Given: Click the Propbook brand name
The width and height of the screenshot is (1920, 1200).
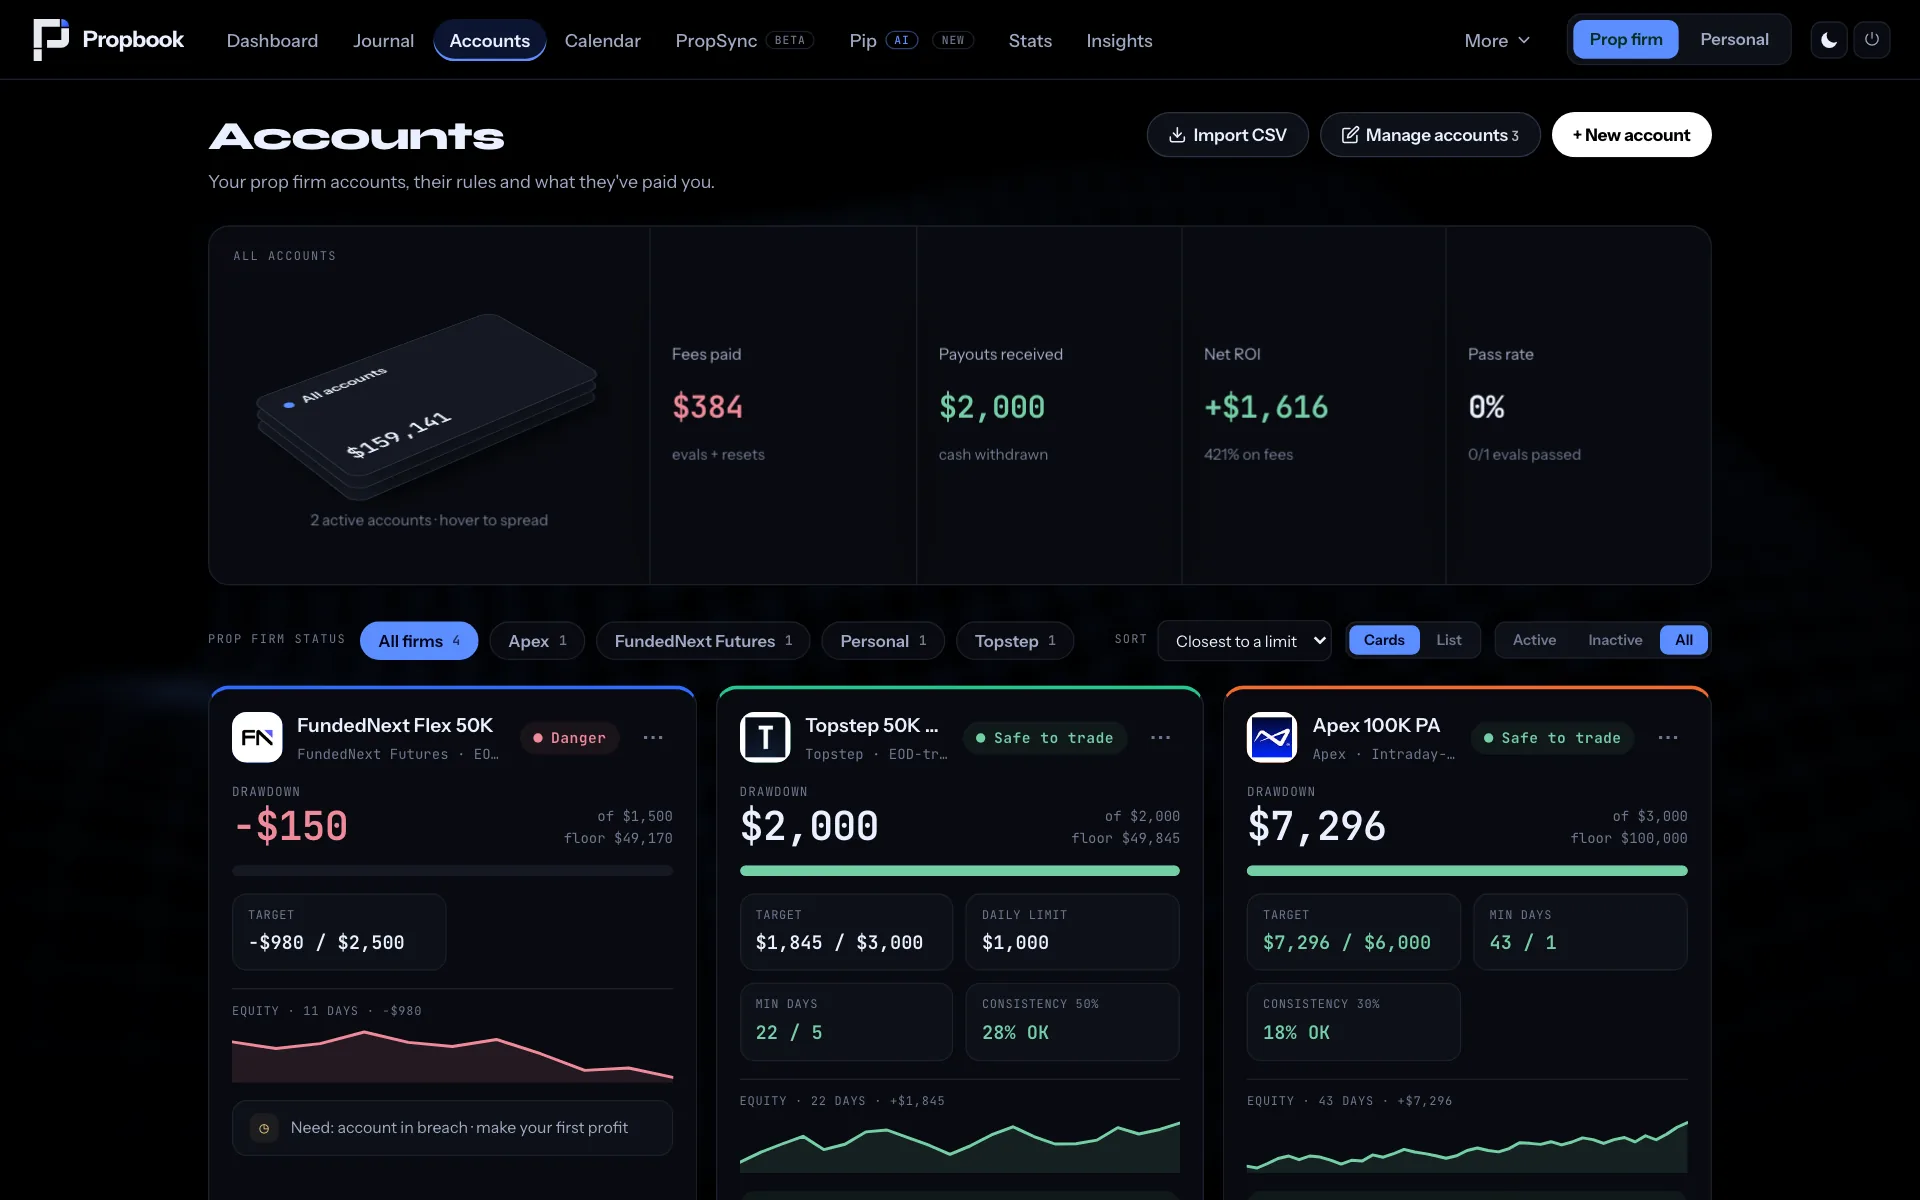Looking at the screenshot, I should (x=133, y=40).
